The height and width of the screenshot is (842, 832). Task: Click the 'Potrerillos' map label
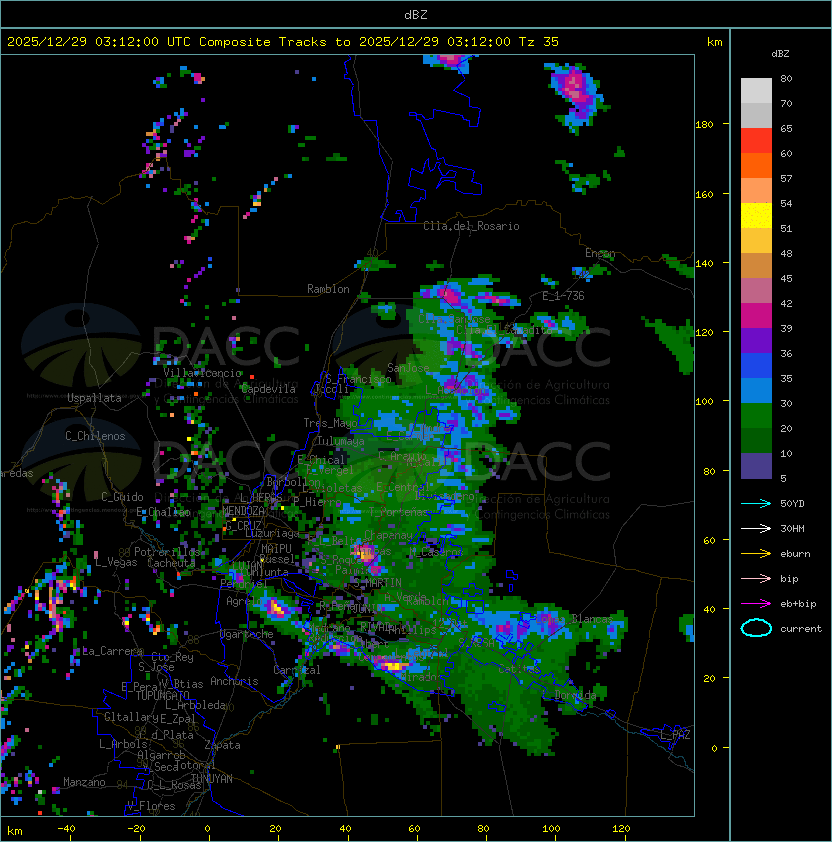click(x=167, y=551)
